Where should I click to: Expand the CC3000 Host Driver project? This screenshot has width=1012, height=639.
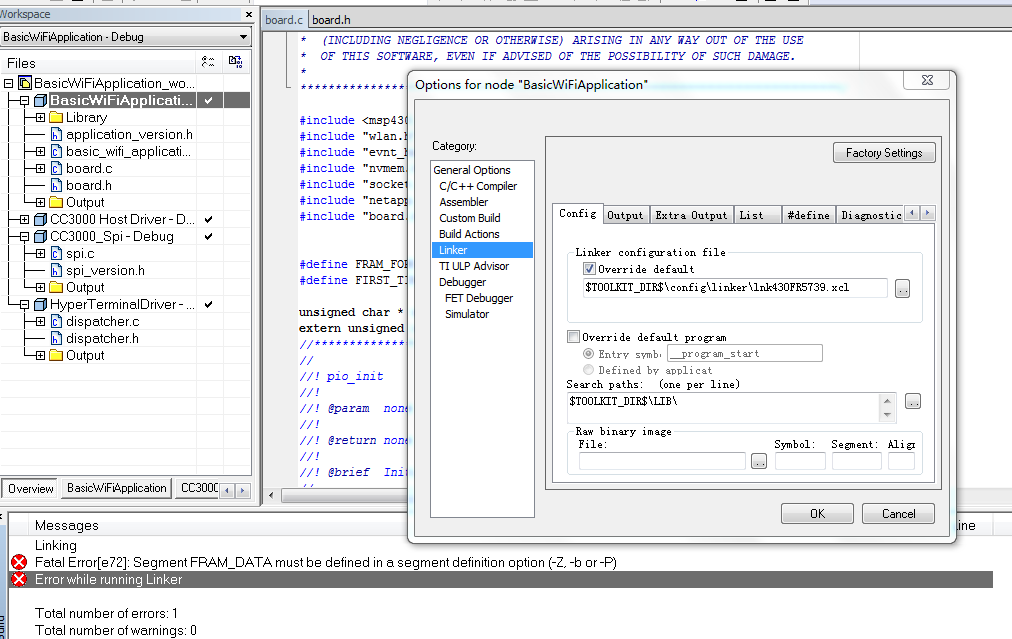coord(25,219)
